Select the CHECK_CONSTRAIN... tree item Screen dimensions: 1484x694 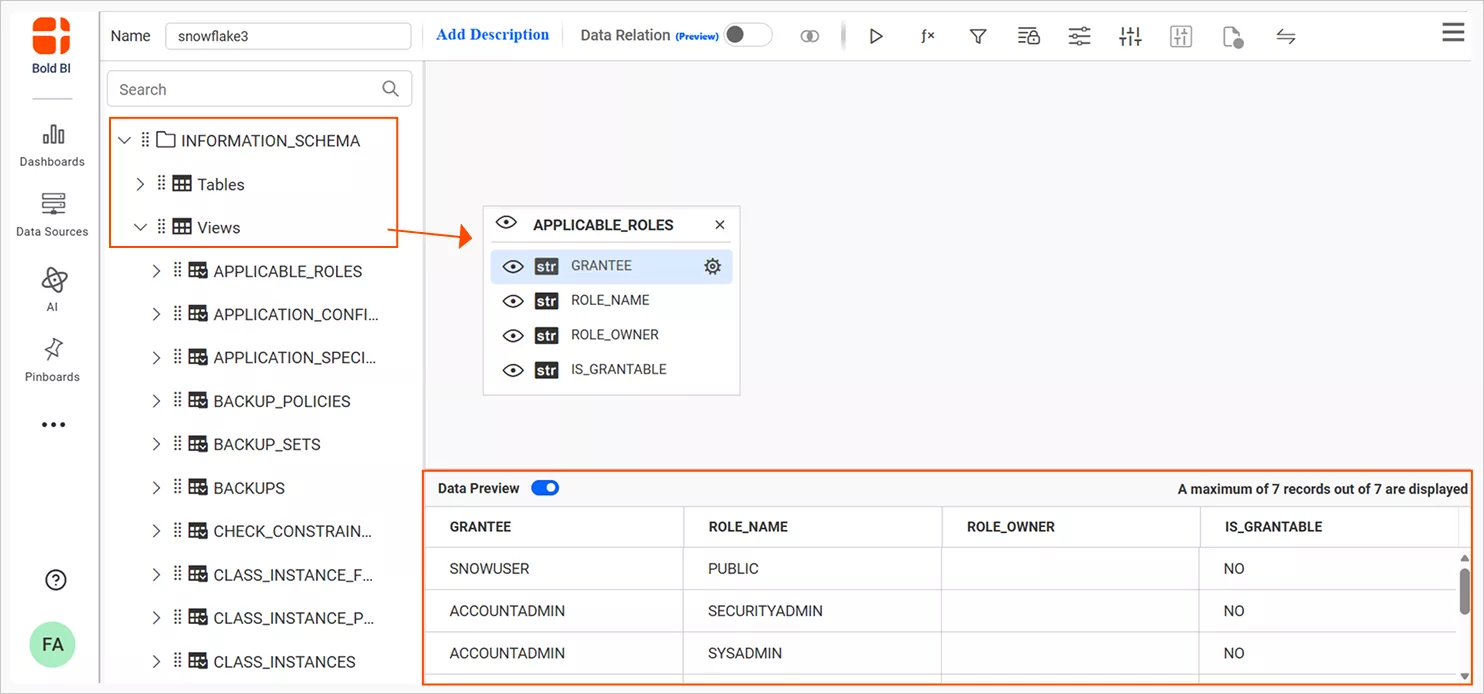293,531
